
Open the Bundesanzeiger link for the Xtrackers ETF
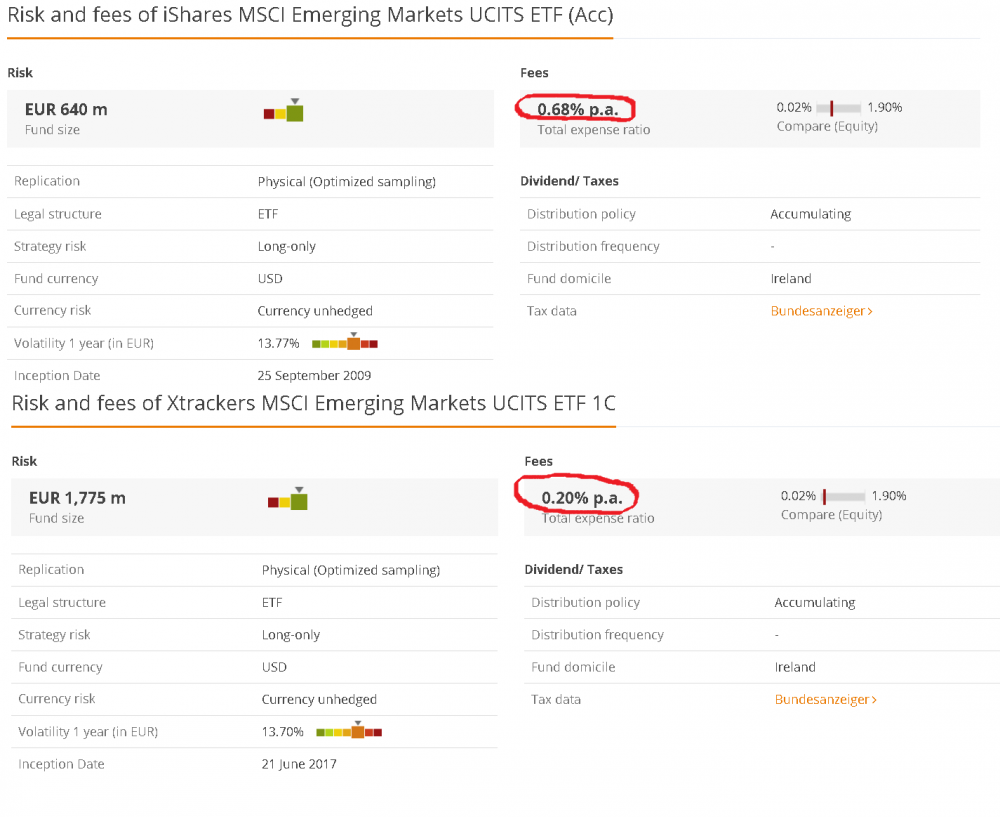coord(825,700)
